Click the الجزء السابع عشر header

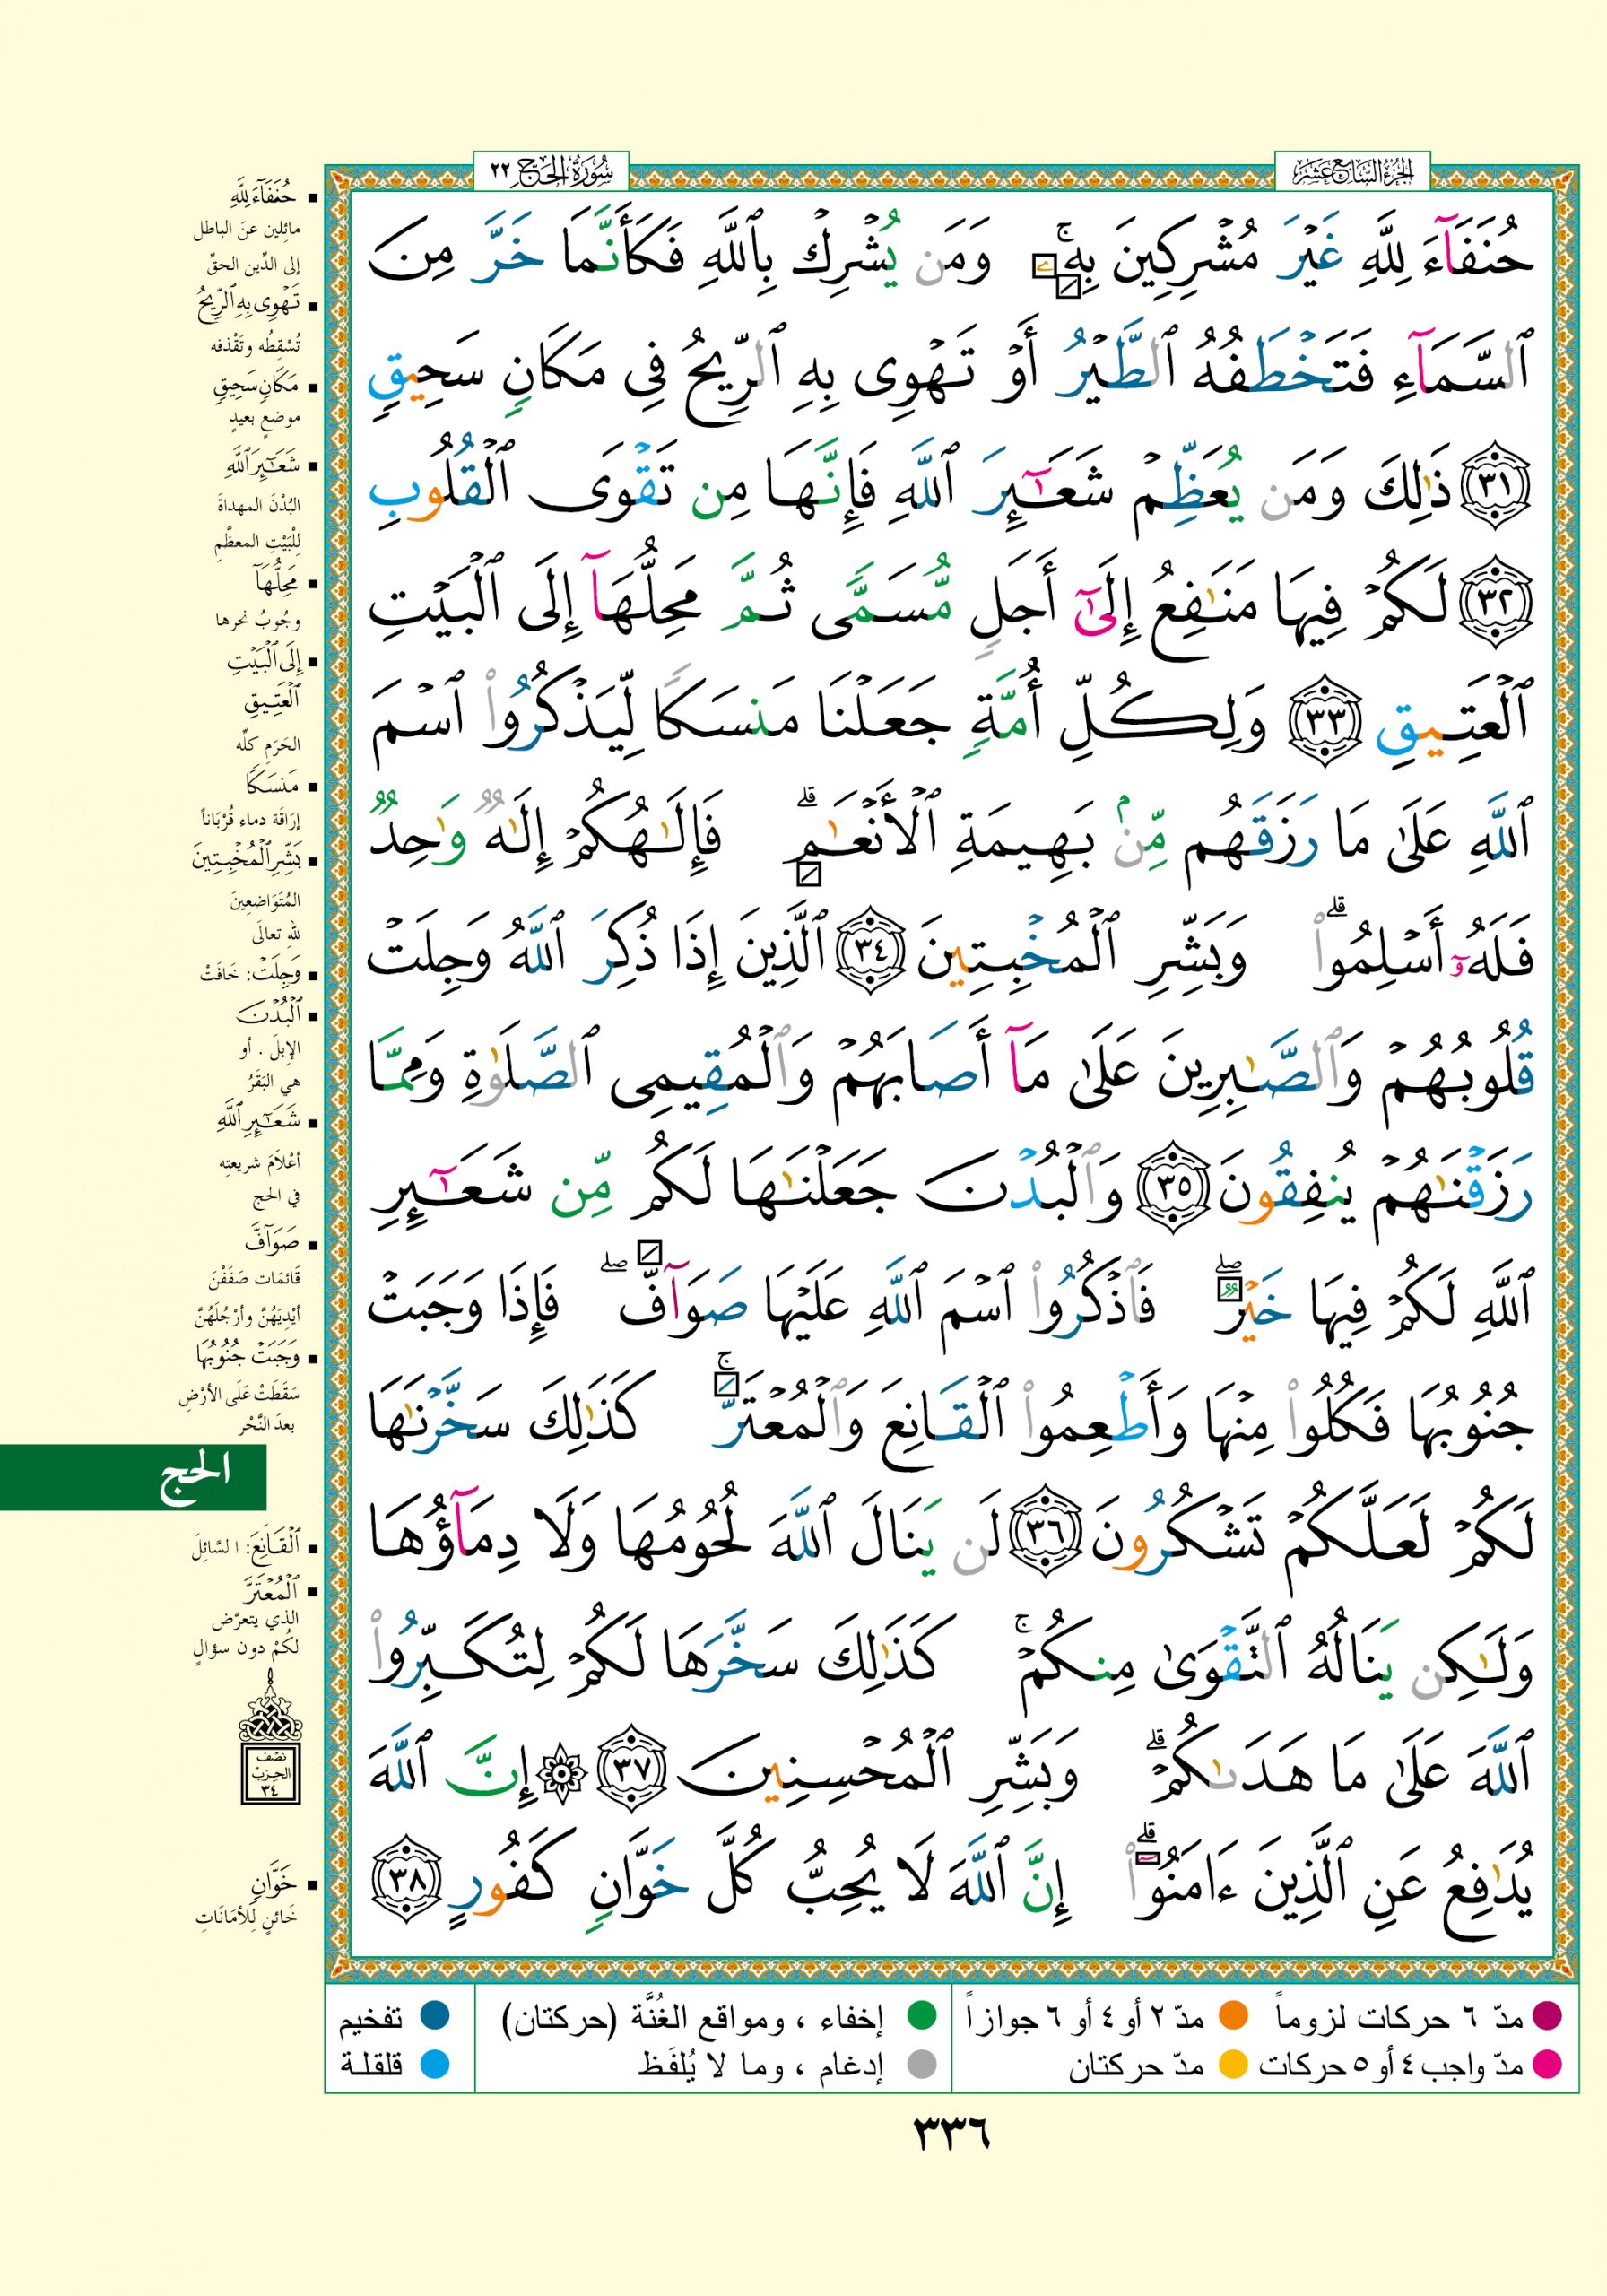click(1352, 173)
